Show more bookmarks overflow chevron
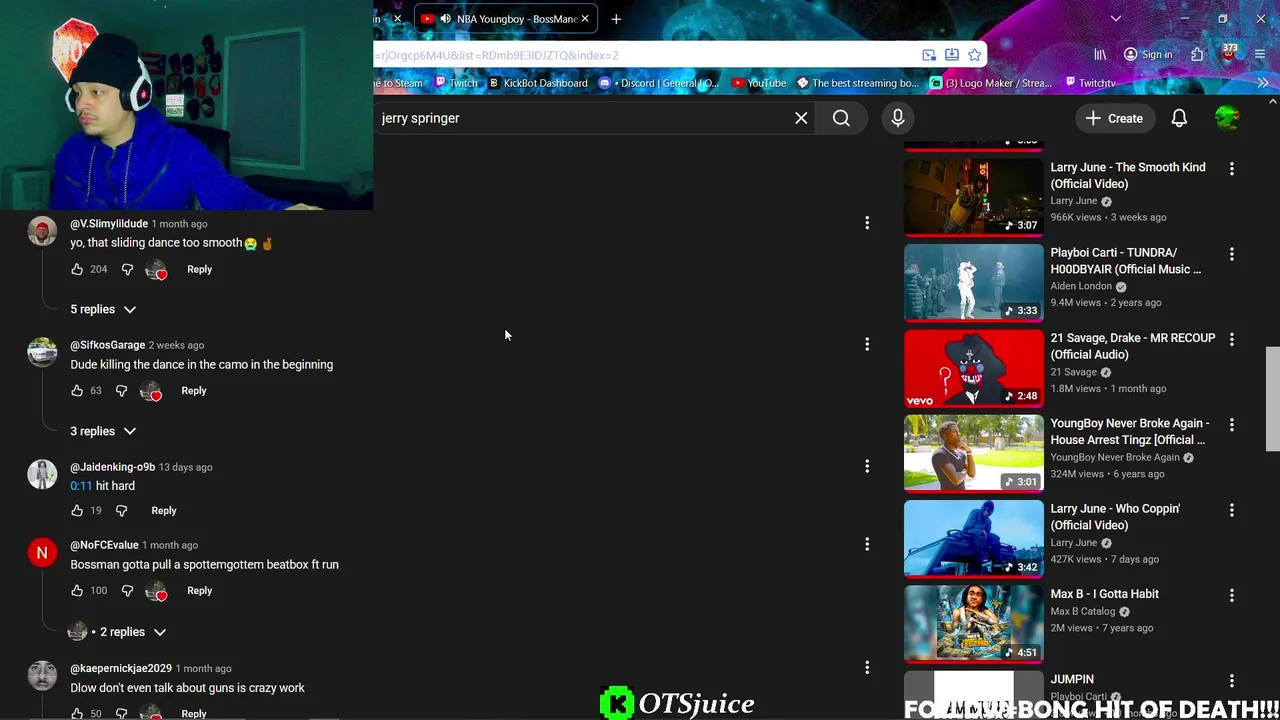This screenshot has width=1280, height=720. pos(1262,83)
